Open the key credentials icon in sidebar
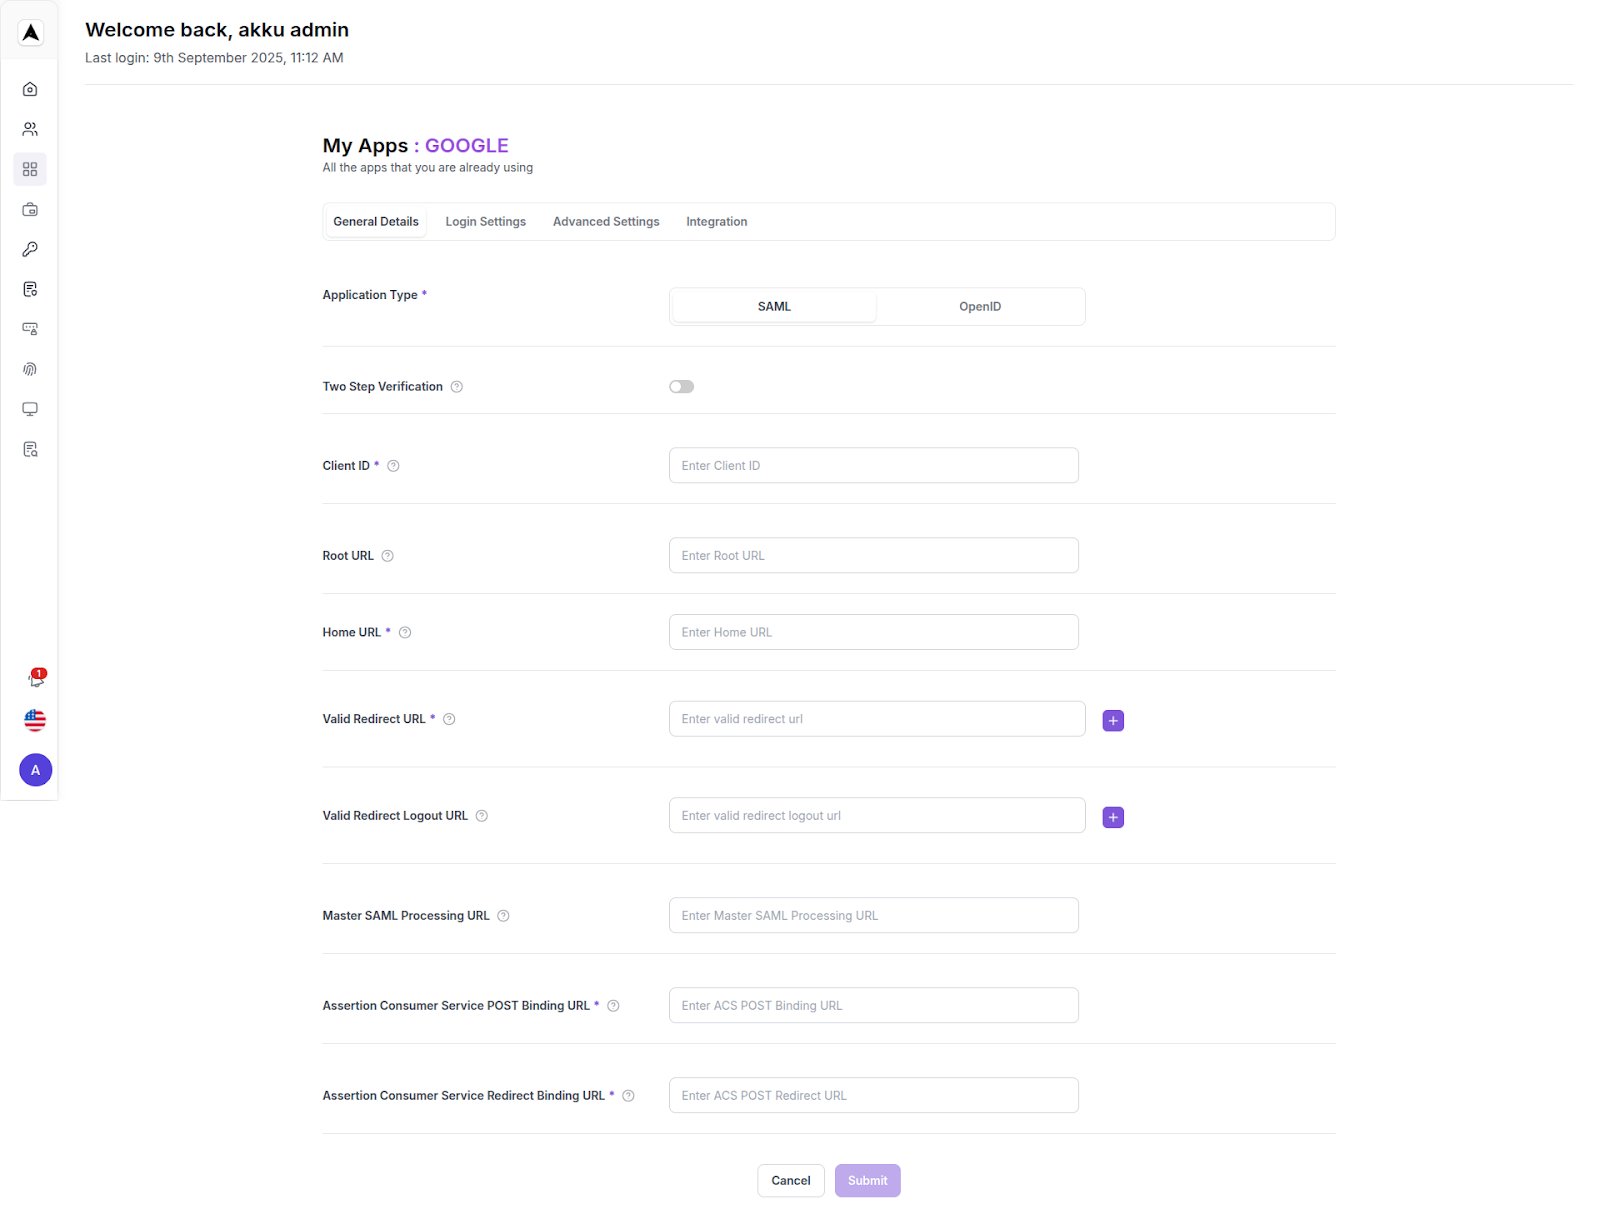 [x=30, y=249]
